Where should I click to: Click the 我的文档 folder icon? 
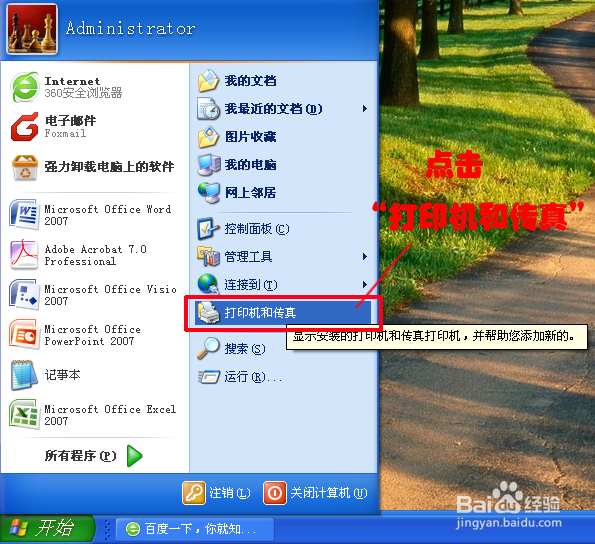click(x=208, y=81)
